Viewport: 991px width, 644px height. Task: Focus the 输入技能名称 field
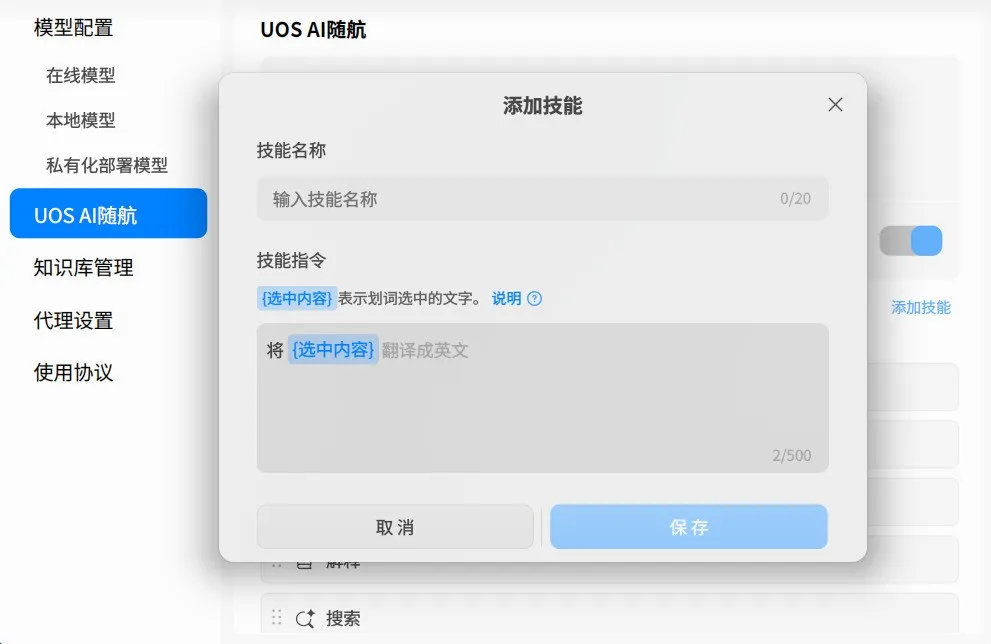[543, 198]
